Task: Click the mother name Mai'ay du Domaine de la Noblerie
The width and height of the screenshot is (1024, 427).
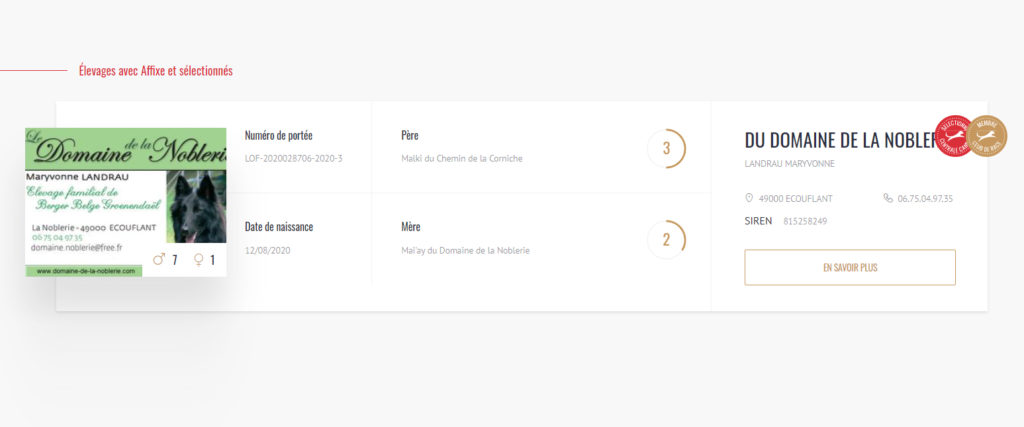Action: tap(465, 251)
